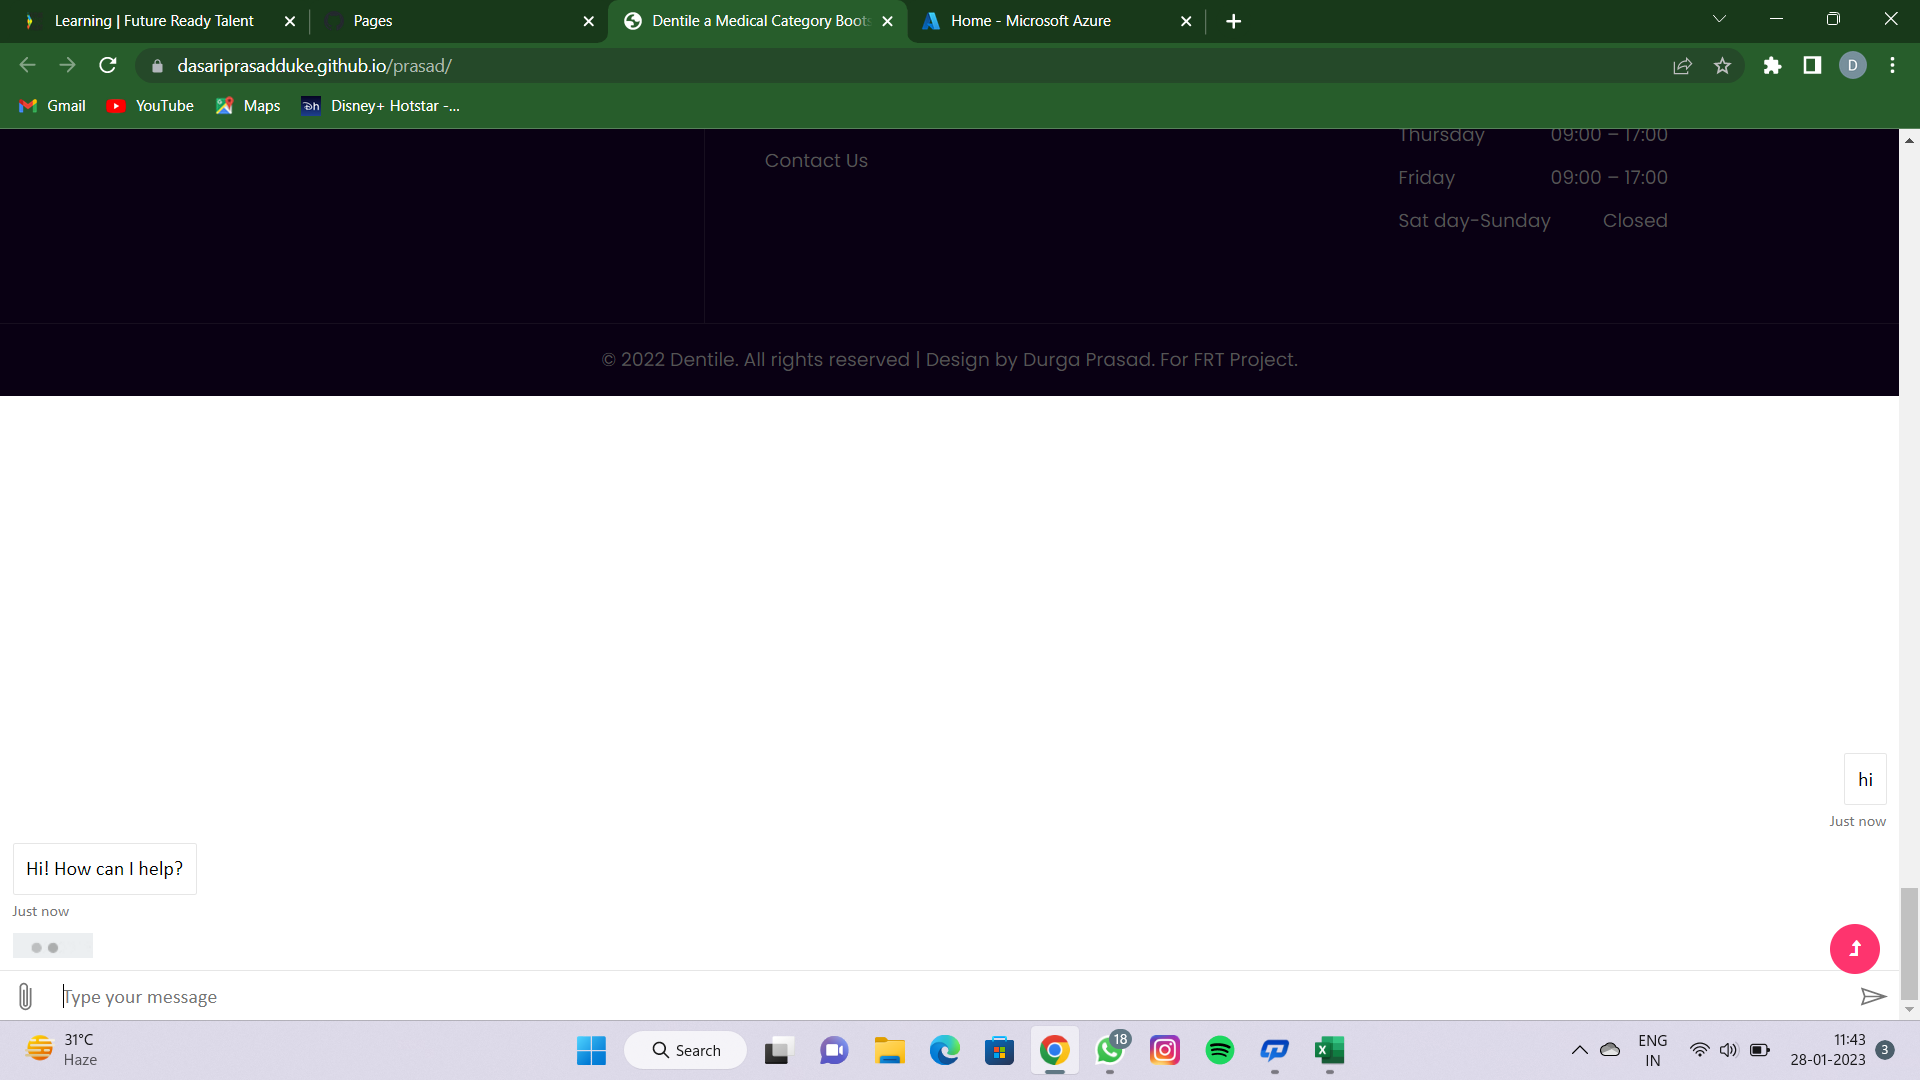This screenshot has width=1920, height=1080.
Task: Expand the tab search dropdown arrow
Action: click(x=1719, y=19)
